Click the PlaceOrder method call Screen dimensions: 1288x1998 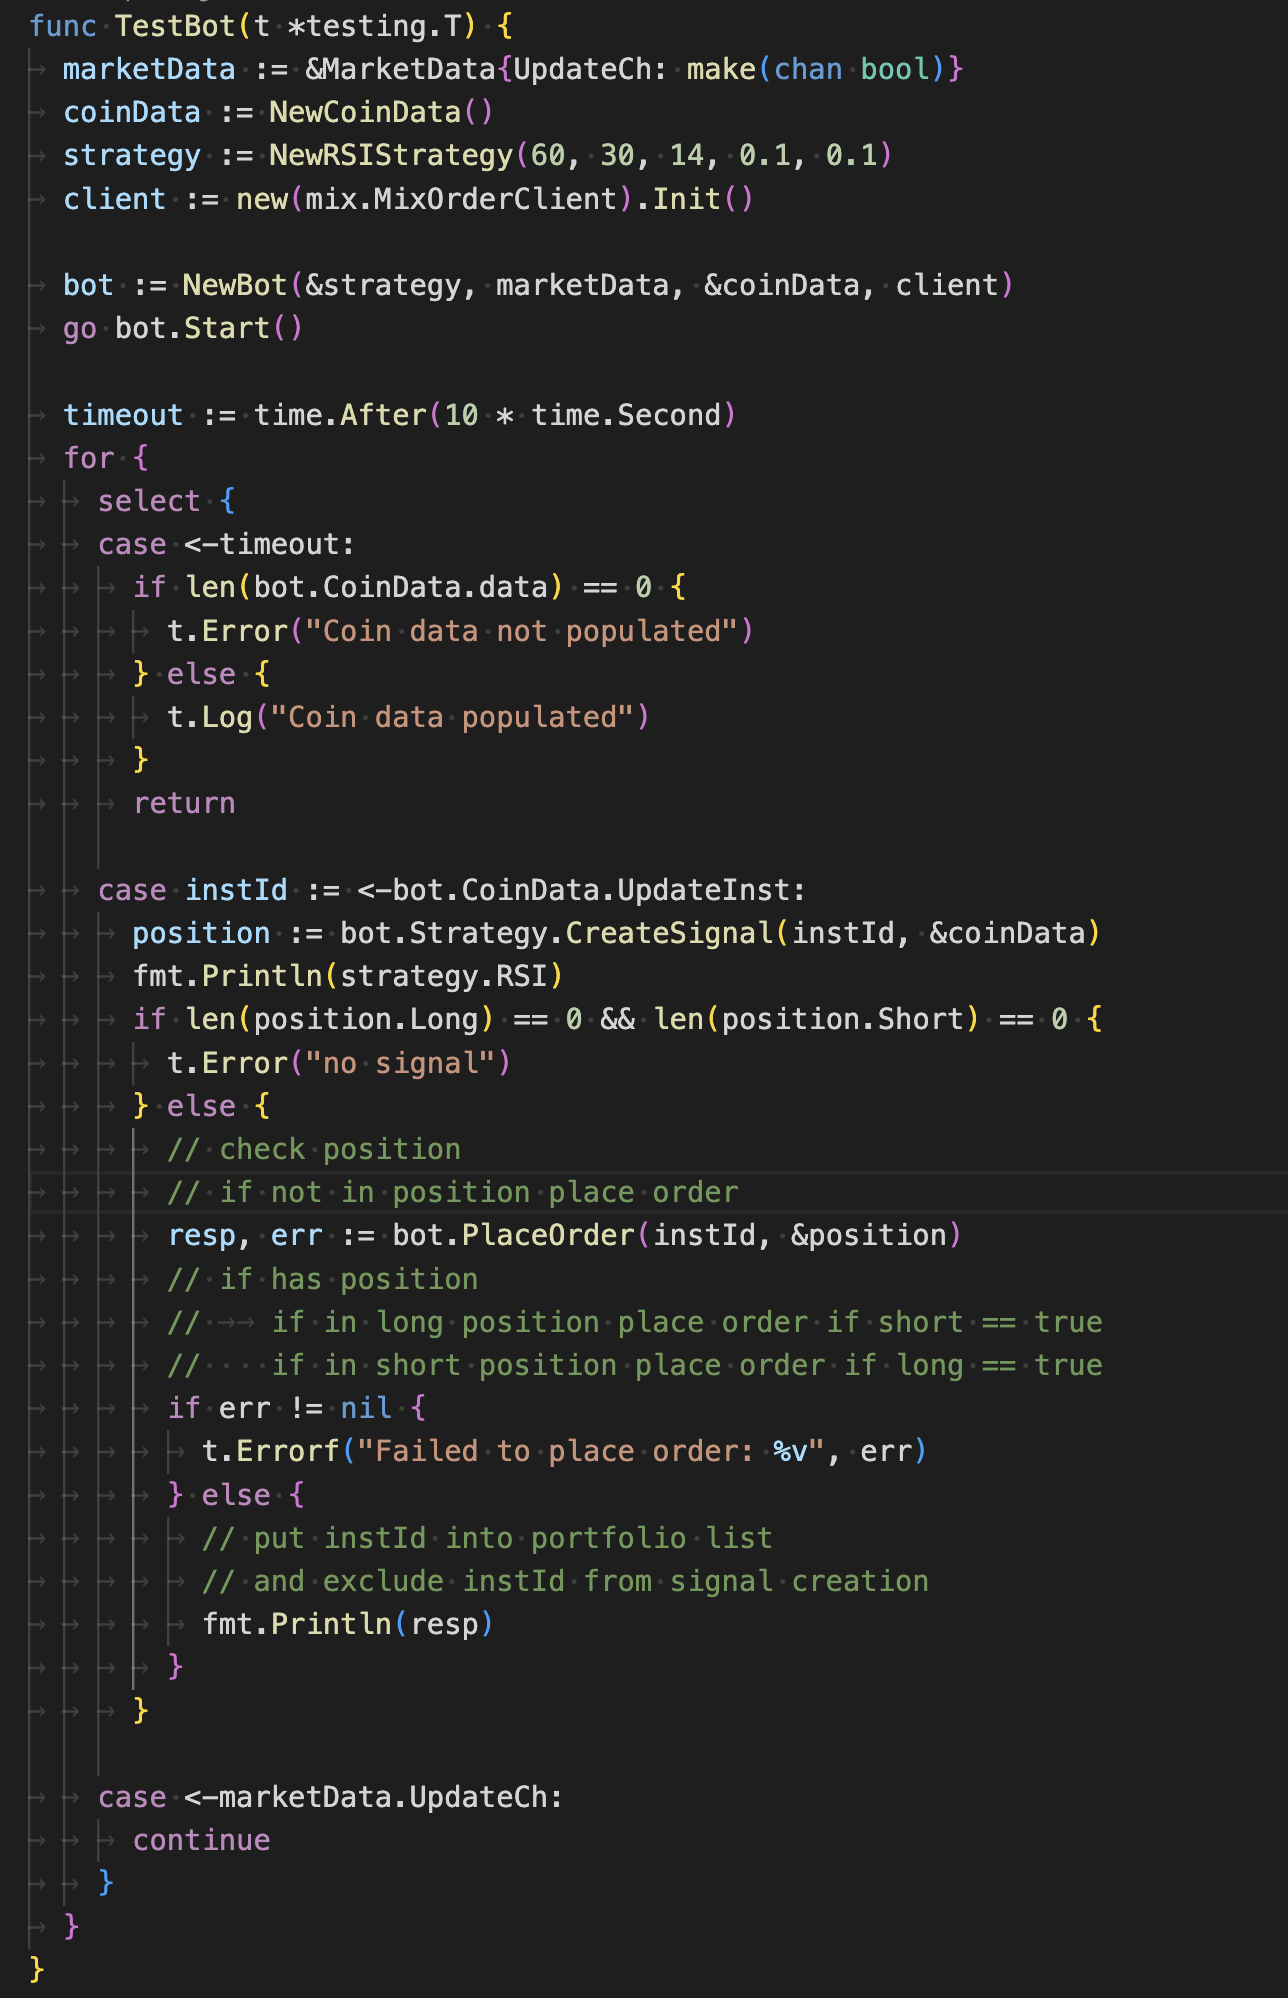click(x=548, y=1235)
